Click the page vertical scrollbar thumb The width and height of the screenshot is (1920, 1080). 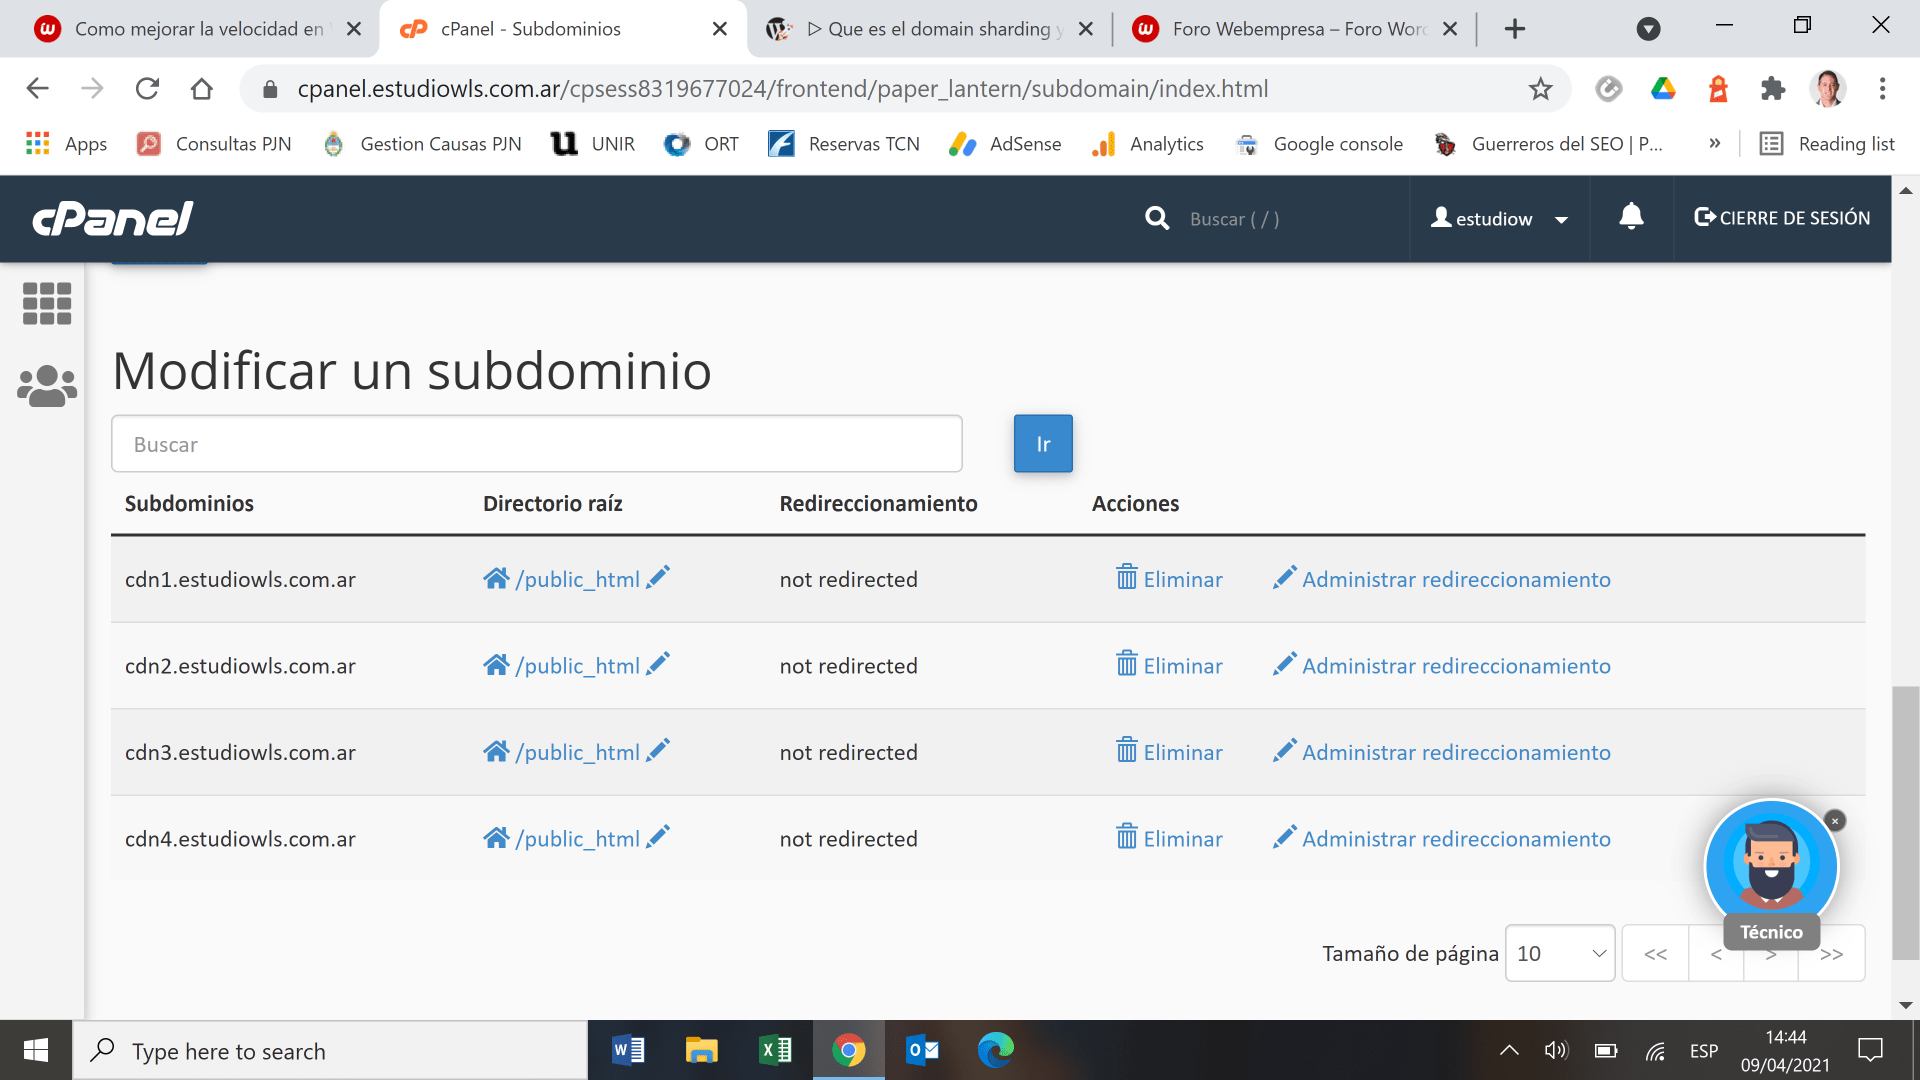click(1905, 823)
